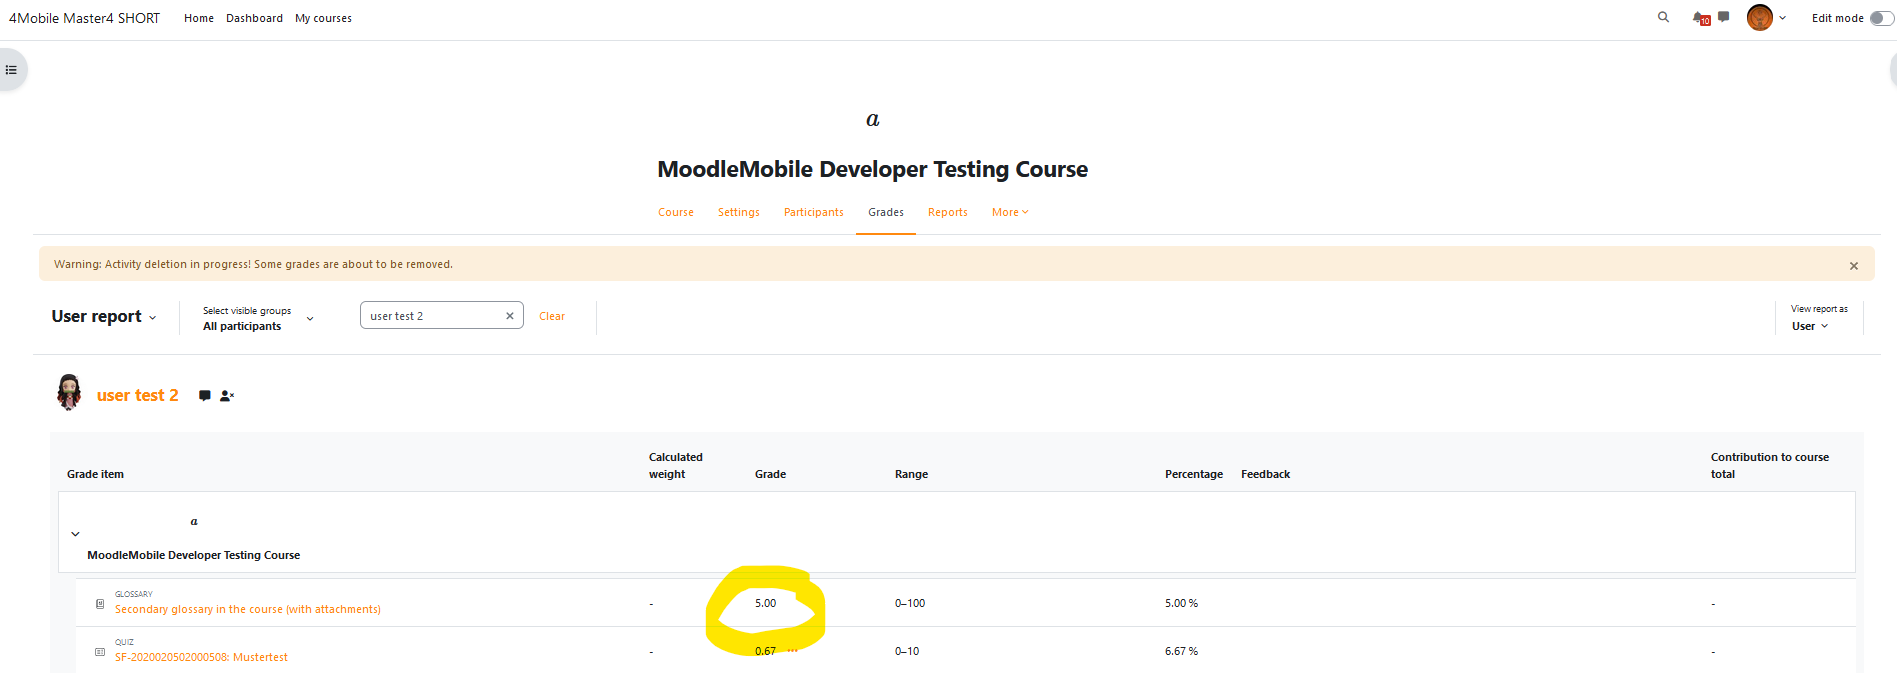Expand the More menu in course navigation
The image size is (1897, 673).
pyautogui.click(x=1010, y=212)
